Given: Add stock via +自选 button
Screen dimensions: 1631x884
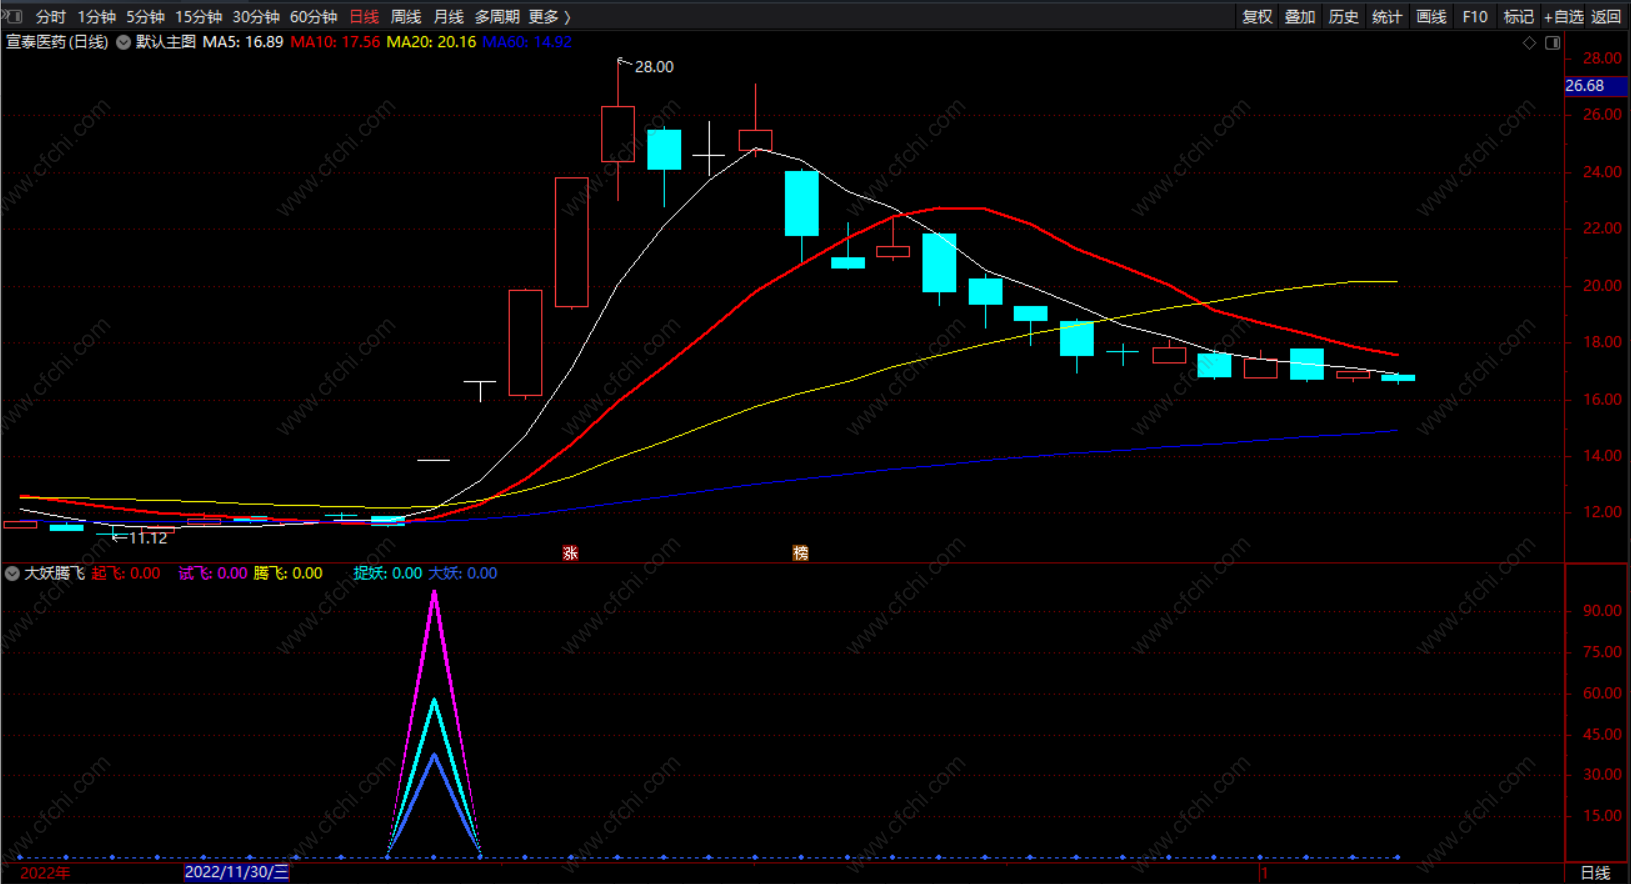Looking at the screenshot, I should click(1563, 17).
